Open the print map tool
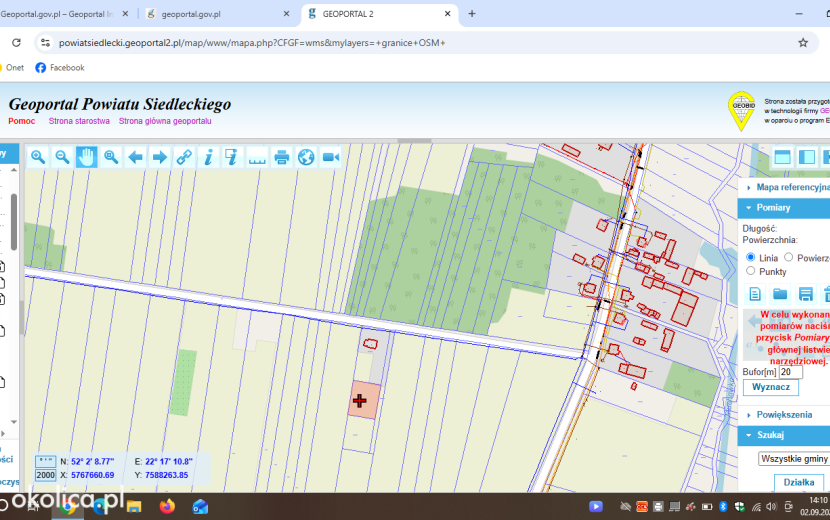The height and width of the screenshot is (520, 830). [x=282, y=157]
